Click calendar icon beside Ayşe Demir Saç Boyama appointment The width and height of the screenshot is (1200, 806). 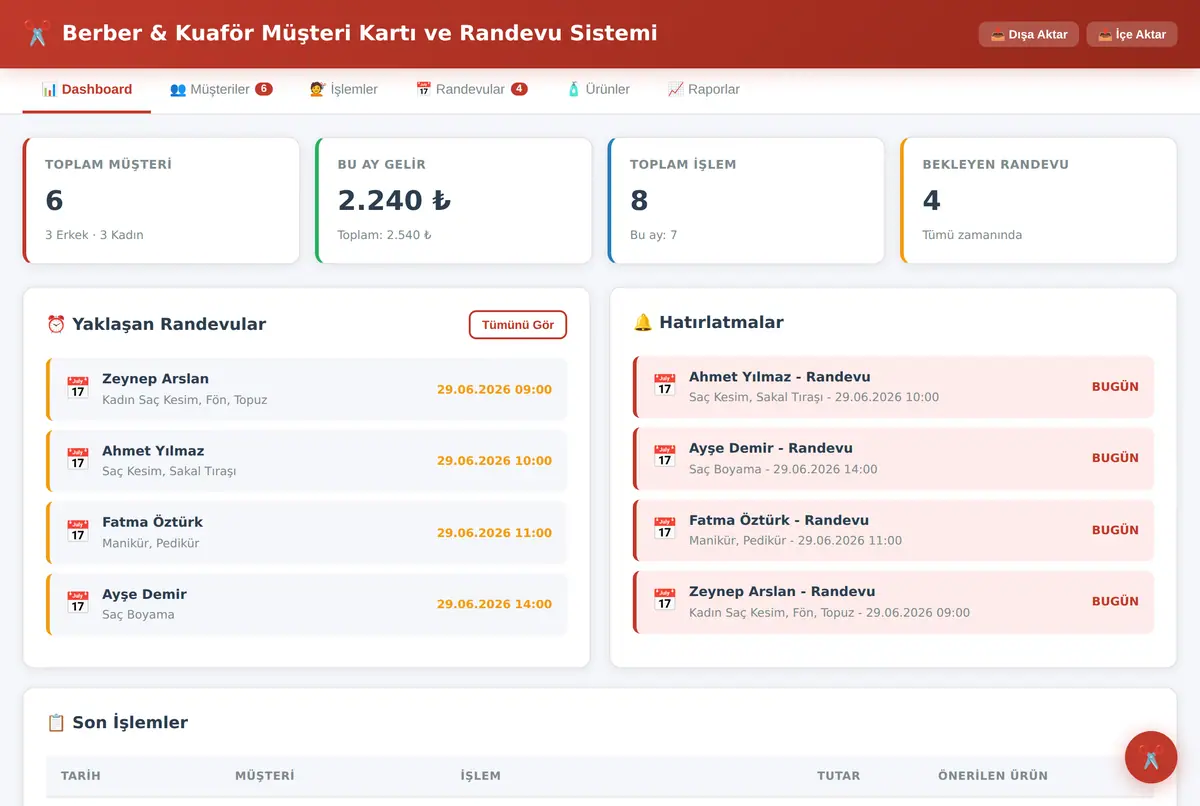(78, 603)
